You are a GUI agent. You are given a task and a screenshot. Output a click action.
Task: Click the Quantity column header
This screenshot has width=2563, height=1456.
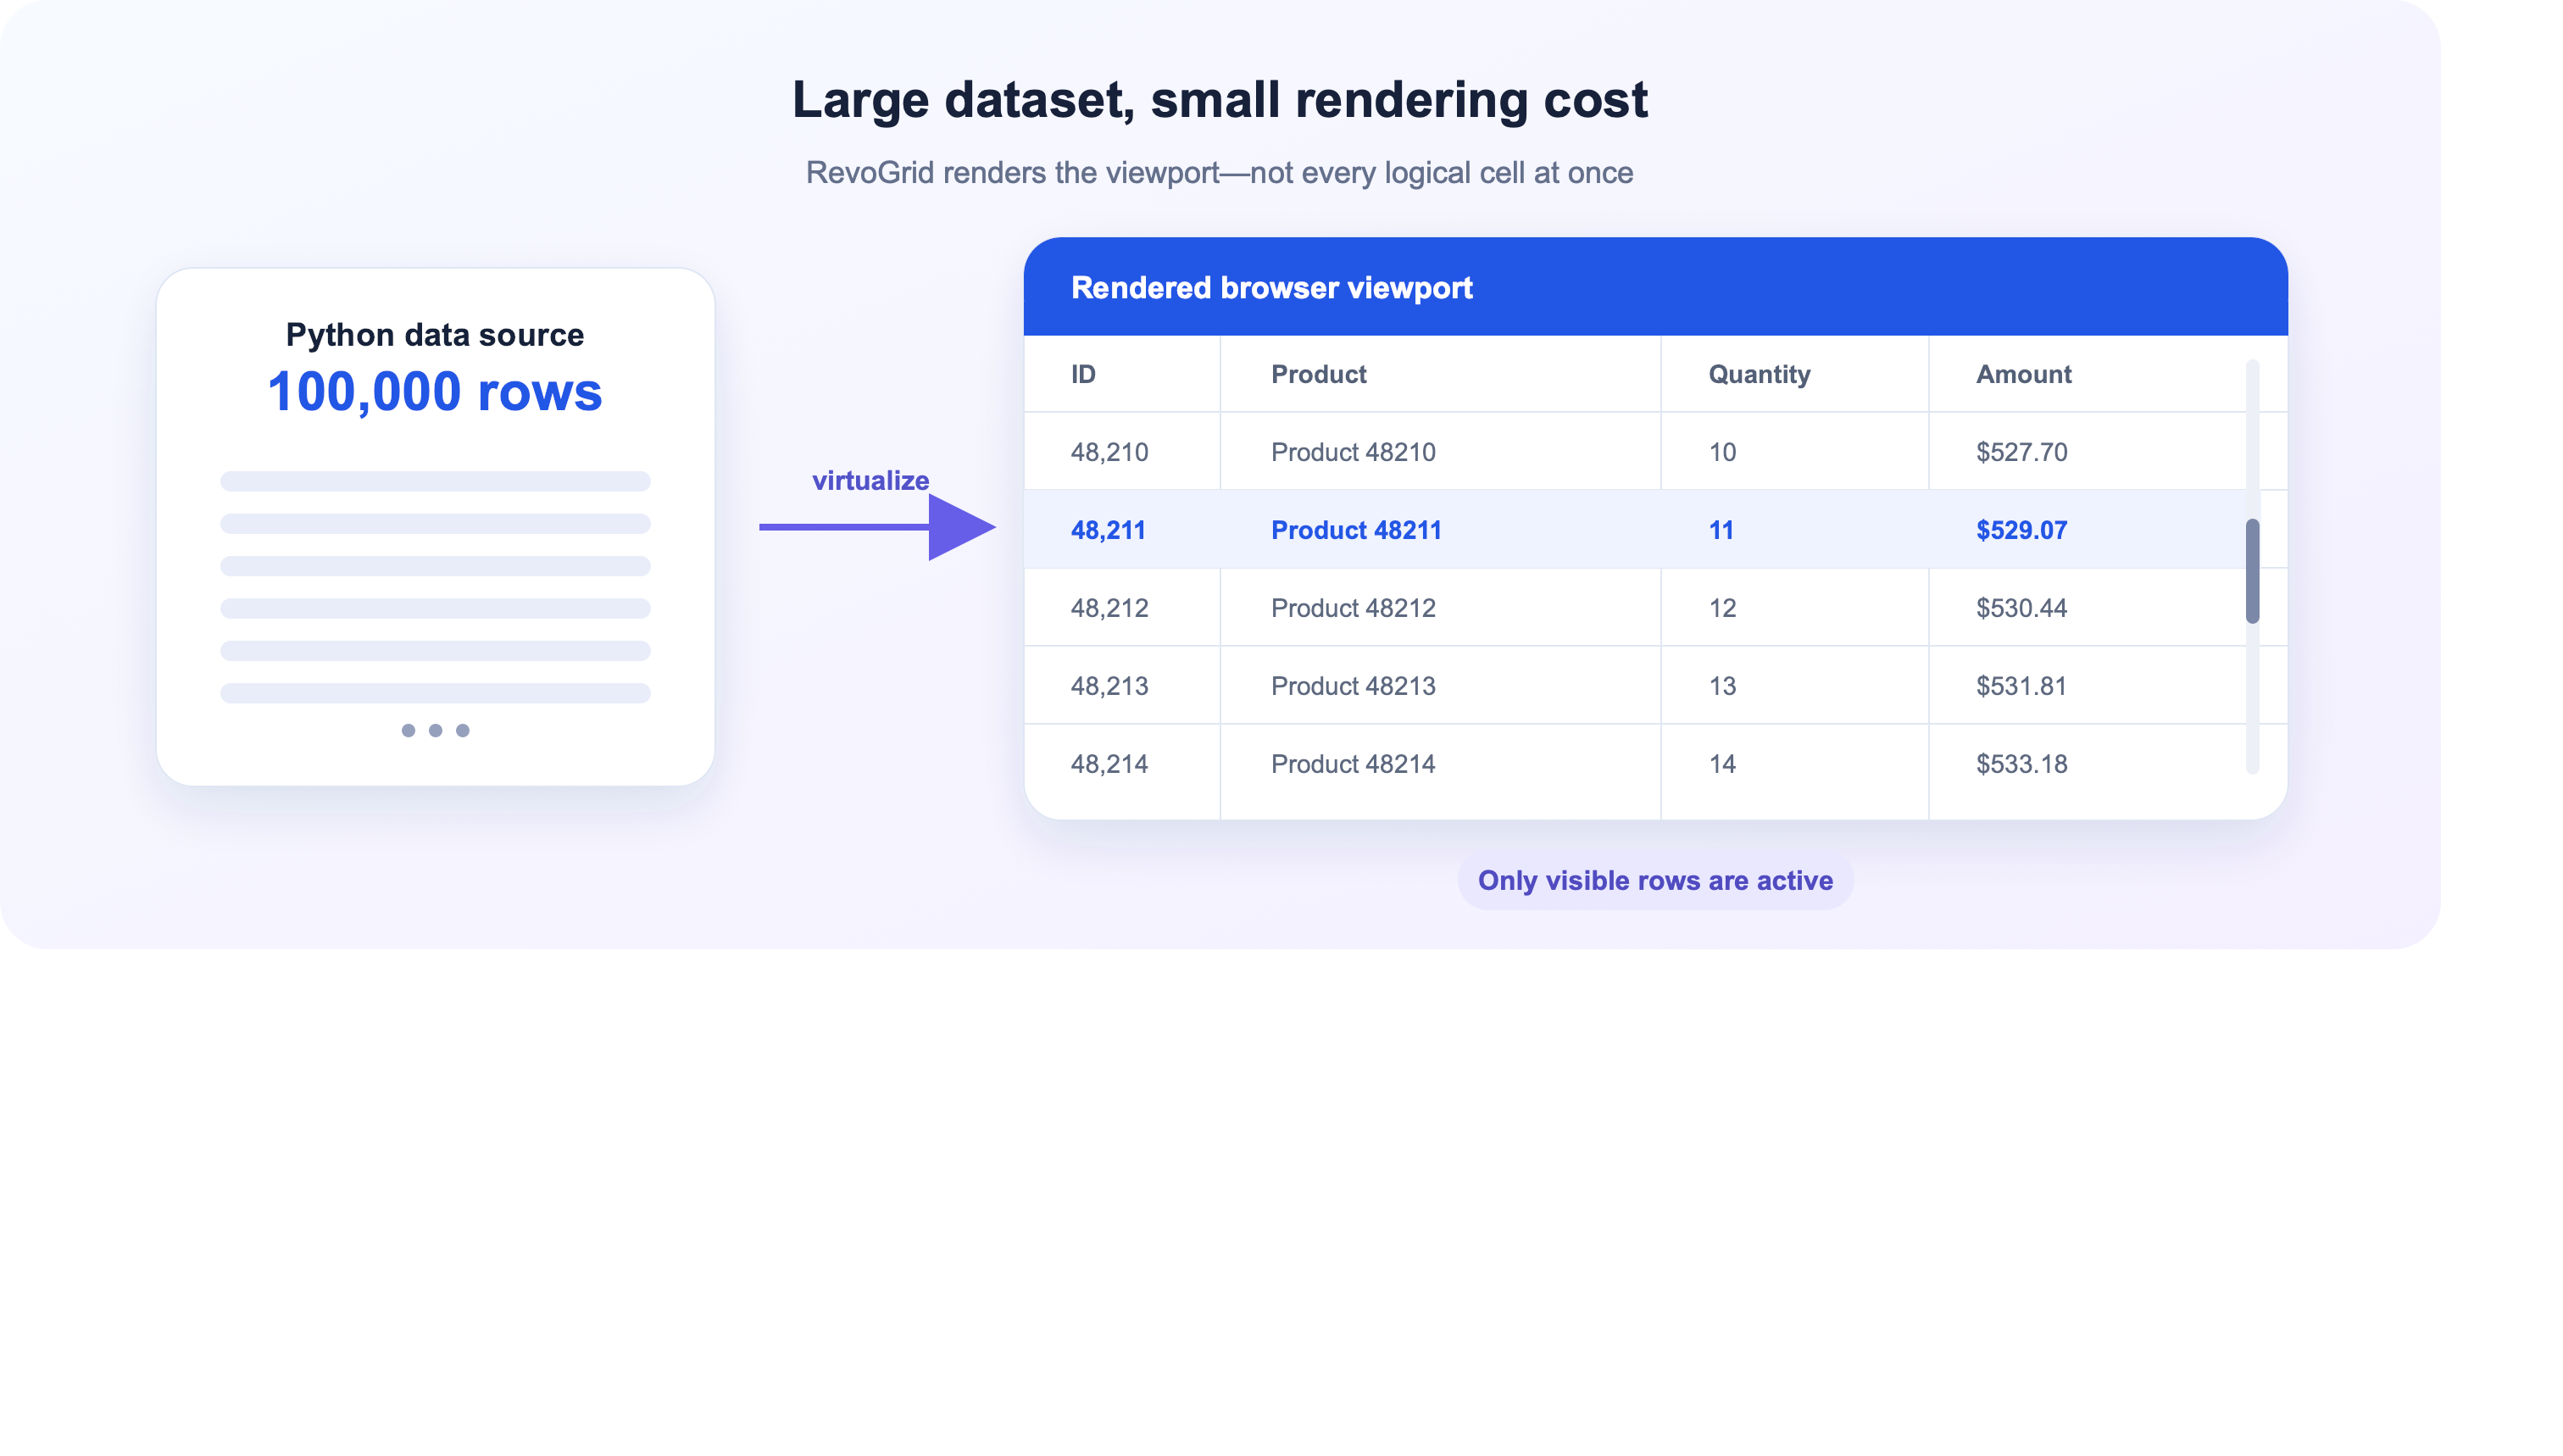click(1794, 374)
